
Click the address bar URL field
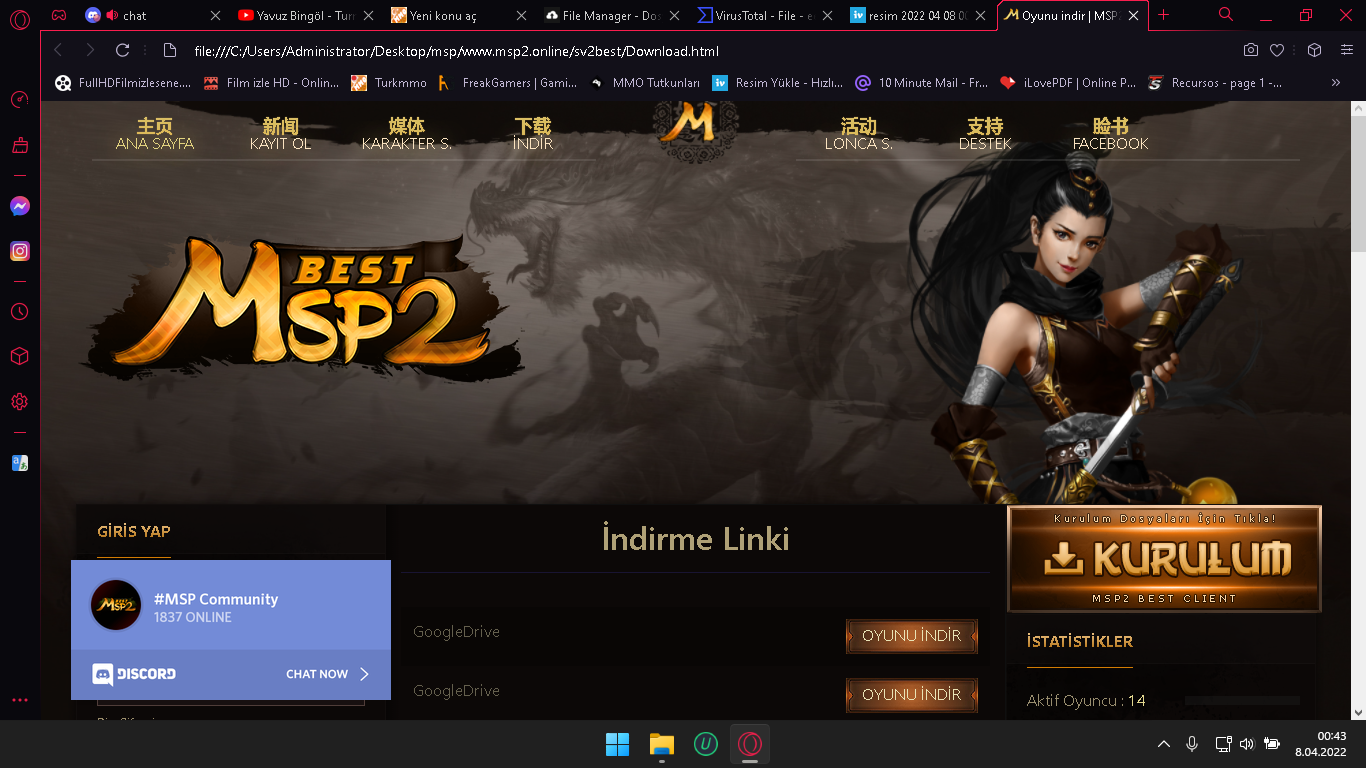(x=700, y=50)
